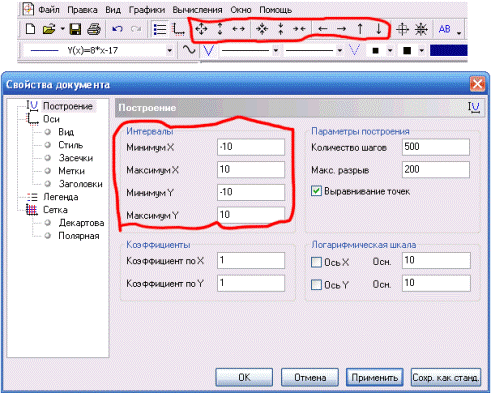Image resolution: width=491 pixels, height=393 pixels.
Task: Click the AB text label icon
Action: (x=445, y=29)
